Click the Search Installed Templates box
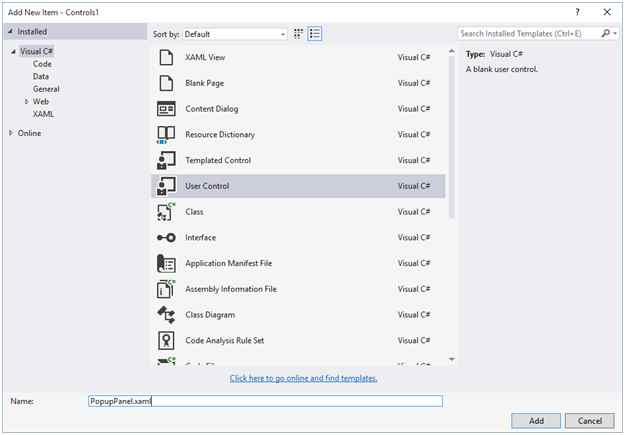Viewport: 625px width, 435px height. [x=529, y=34]
